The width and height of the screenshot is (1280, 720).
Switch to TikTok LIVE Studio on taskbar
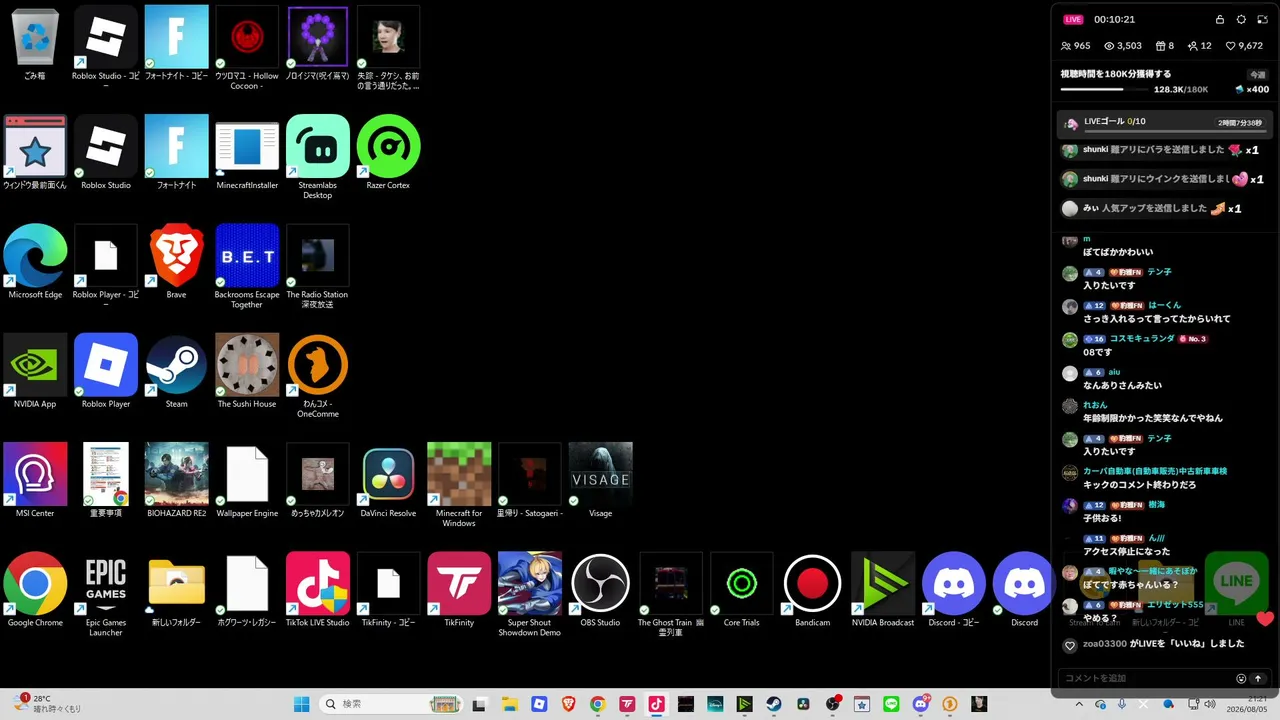coord(656,704)
